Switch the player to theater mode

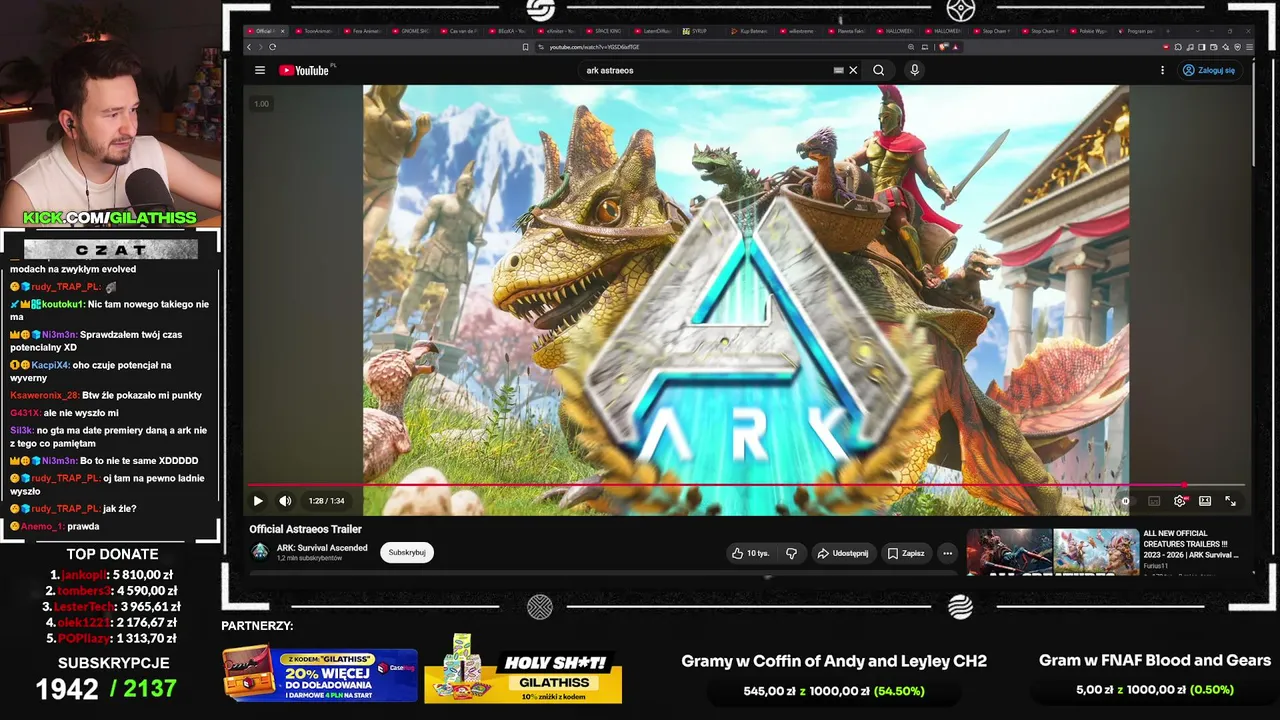point(1205,501)
